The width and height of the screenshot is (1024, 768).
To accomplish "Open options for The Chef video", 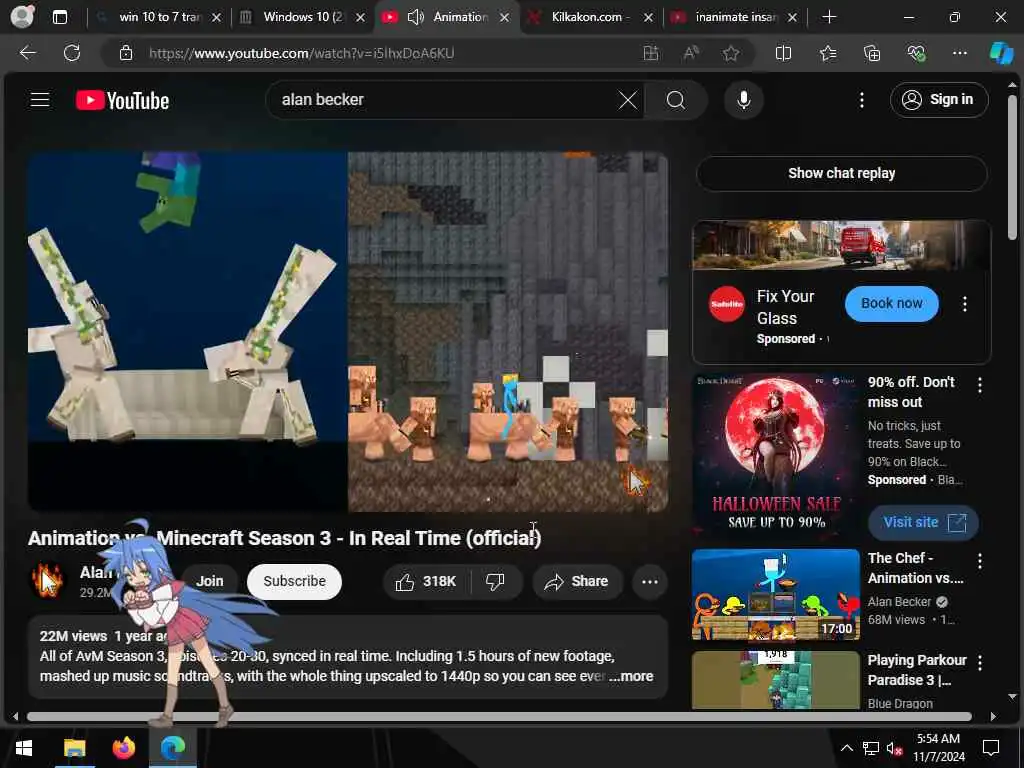I will (x=980, y=561).
